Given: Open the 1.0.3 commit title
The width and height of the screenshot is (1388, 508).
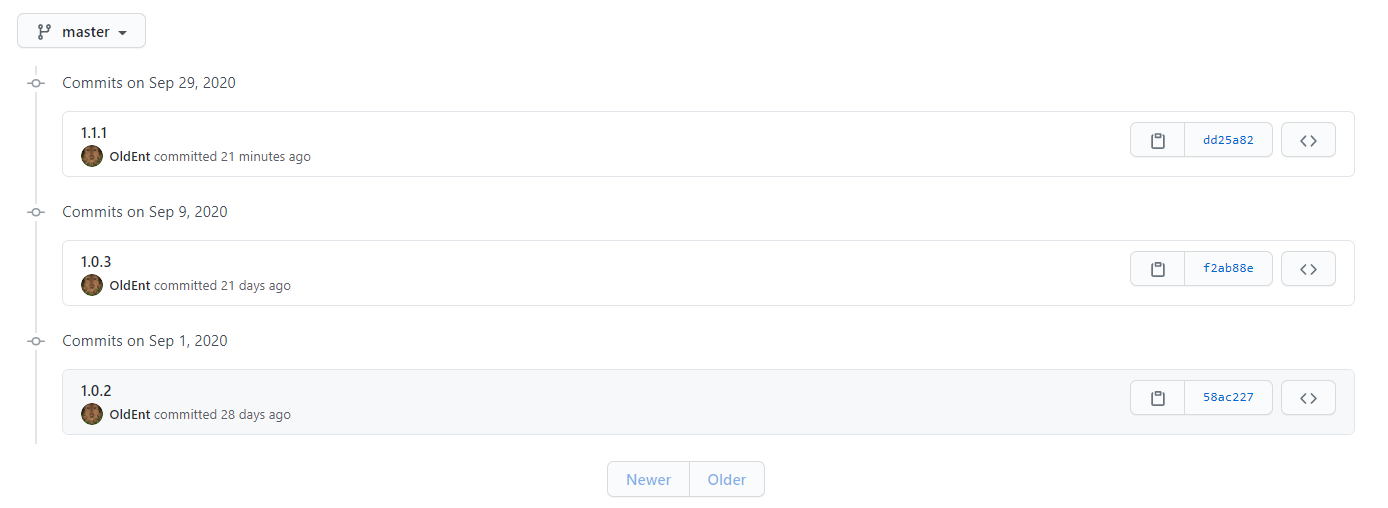Looking at the screenshot, I should point(96,262).
